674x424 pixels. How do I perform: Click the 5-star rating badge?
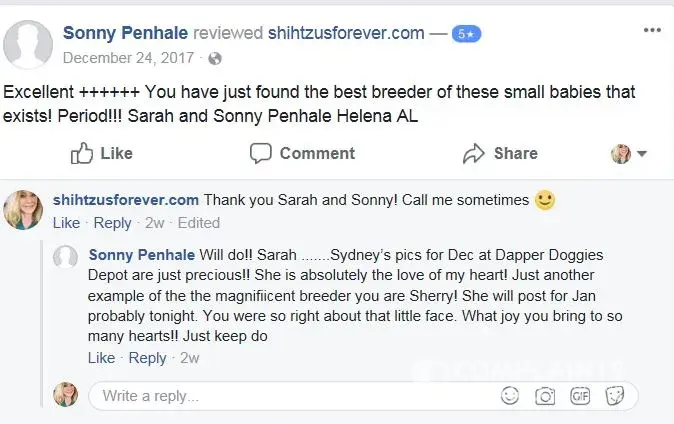468,33
